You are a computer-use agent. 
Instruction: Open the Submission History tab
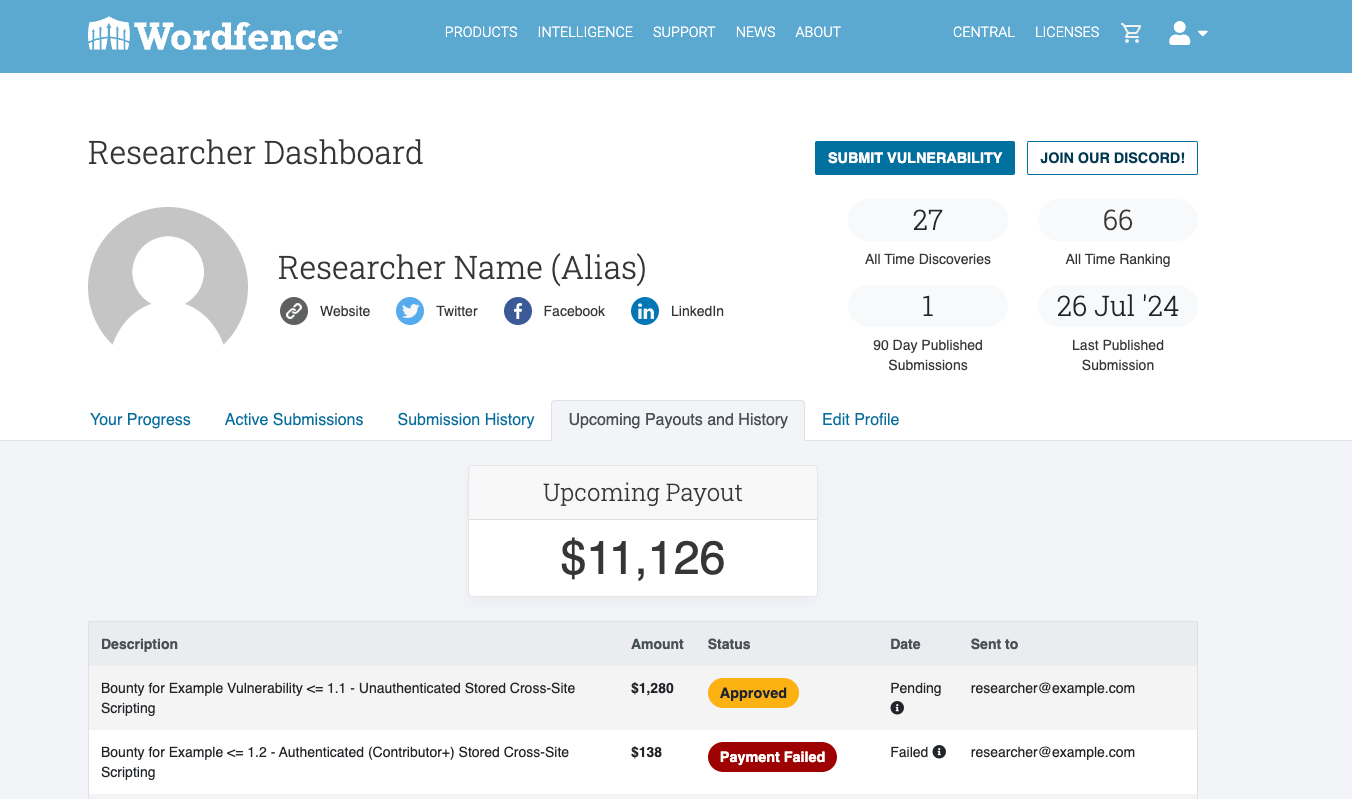point(466,420)
